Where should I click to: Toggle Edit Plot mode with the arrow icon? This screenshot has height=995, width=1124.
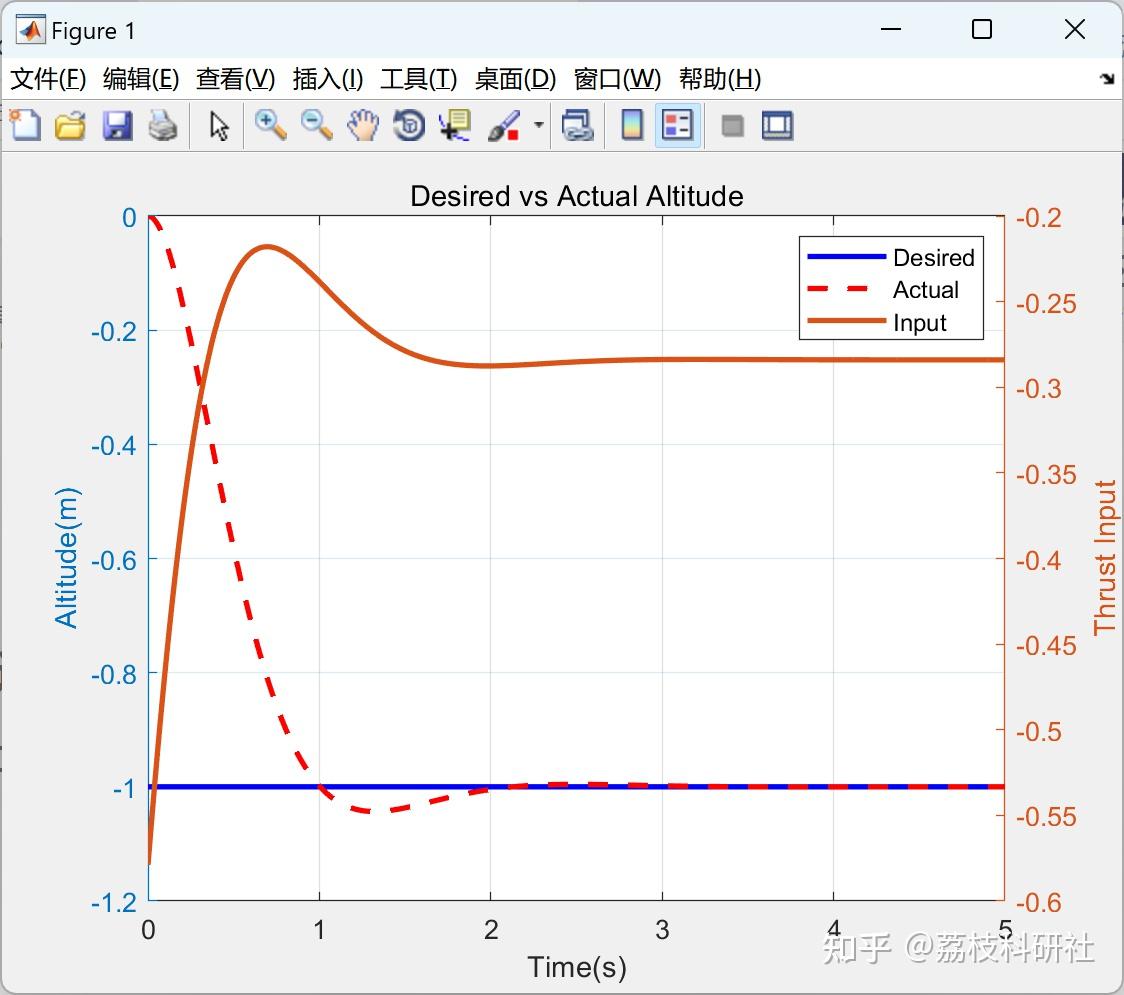click(217, 125)
